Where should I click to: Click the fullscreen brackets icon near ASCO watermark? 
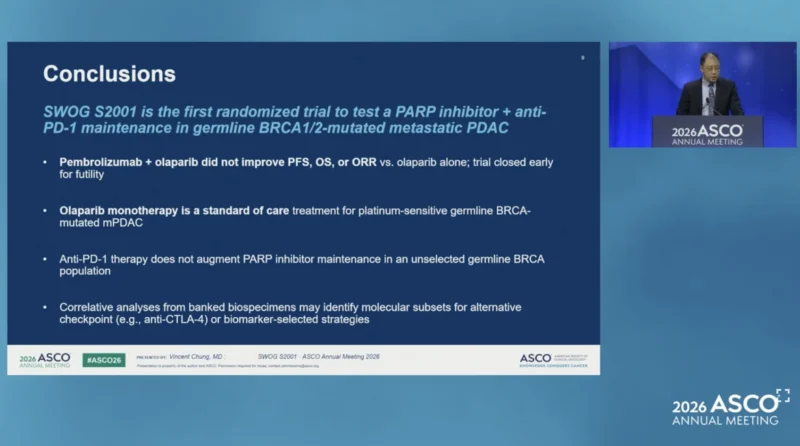coord(783,395)
